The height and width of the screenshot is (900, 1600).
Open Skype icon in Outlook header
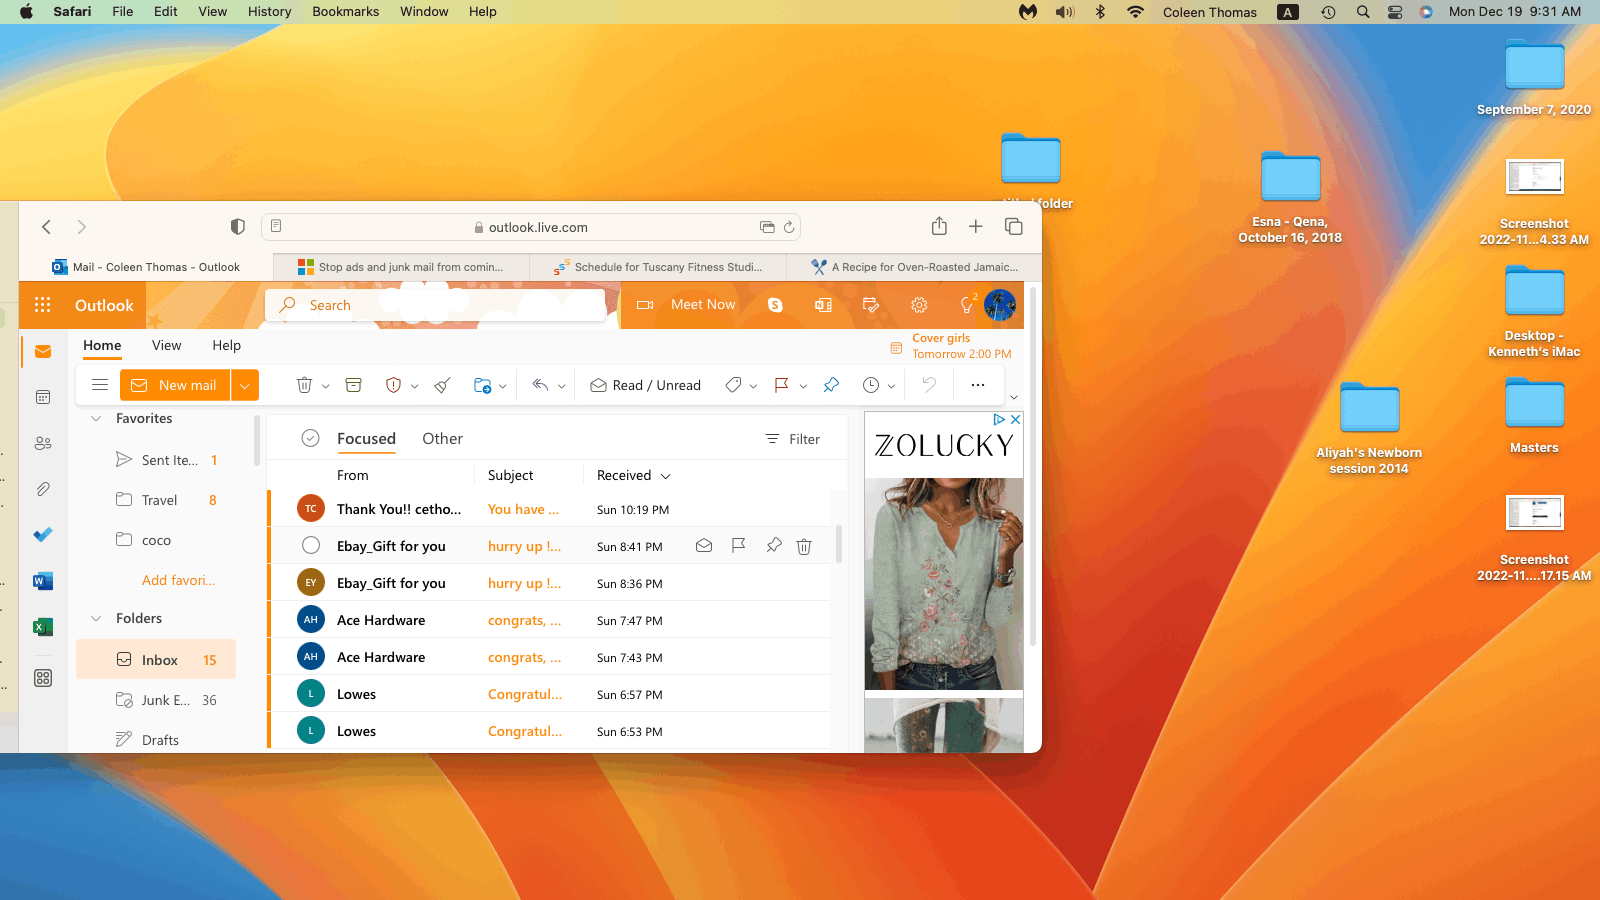[775, 305]
